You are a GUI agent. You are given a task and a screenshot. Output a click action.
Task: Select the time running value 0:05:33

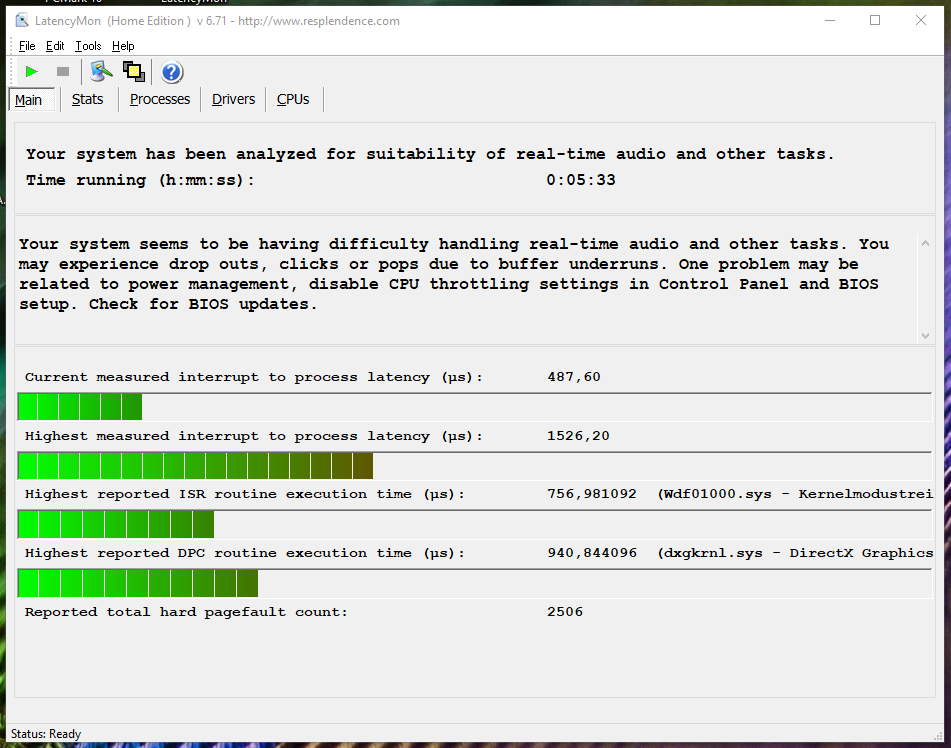coord(580,180)
